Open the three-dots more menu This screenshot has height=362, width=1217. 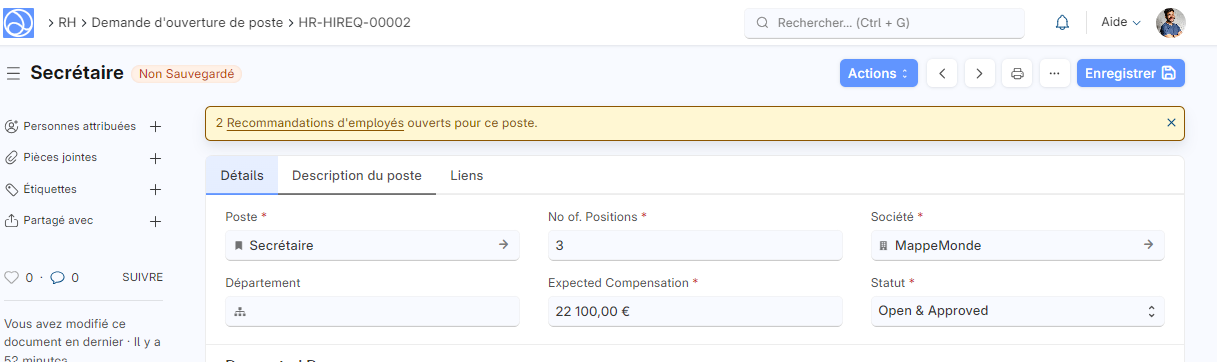[x=1054, y=73]
